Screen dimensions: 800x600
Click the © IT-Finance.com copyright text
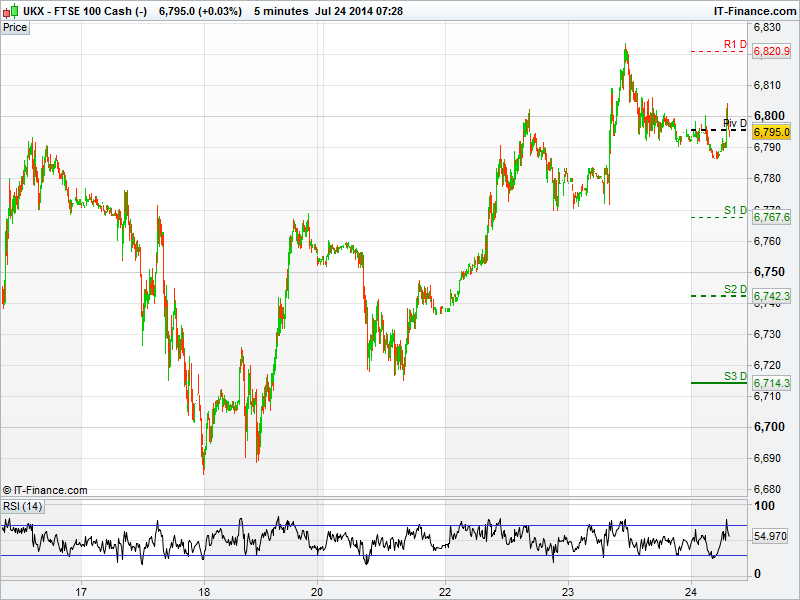coord(45,490)
